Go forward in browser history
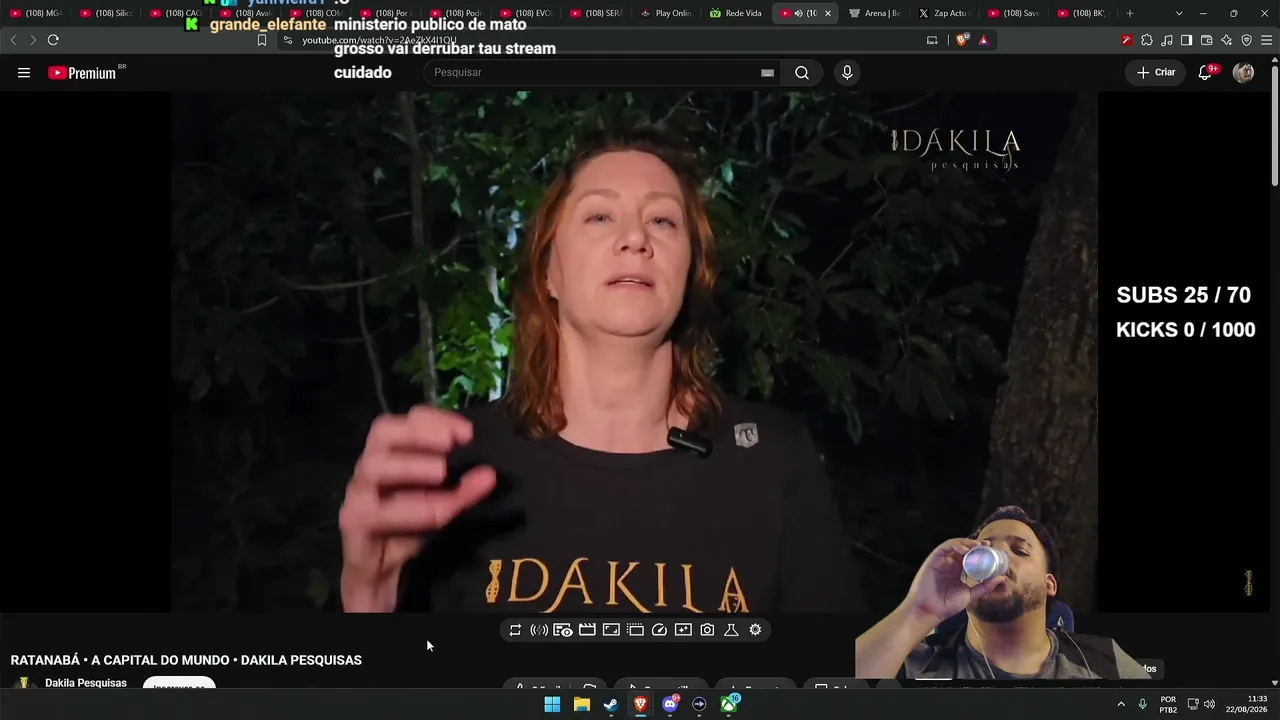Viewport: 1280px width, 720px height. (32, 40)
